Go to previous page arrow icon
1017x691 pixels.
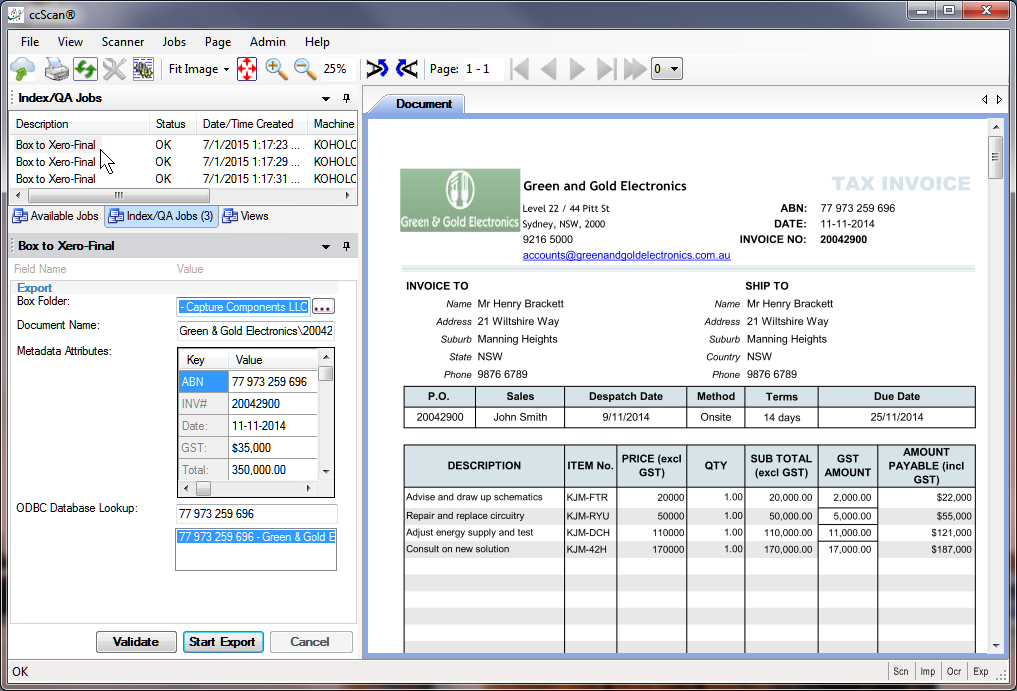click(x=549, y=69)
